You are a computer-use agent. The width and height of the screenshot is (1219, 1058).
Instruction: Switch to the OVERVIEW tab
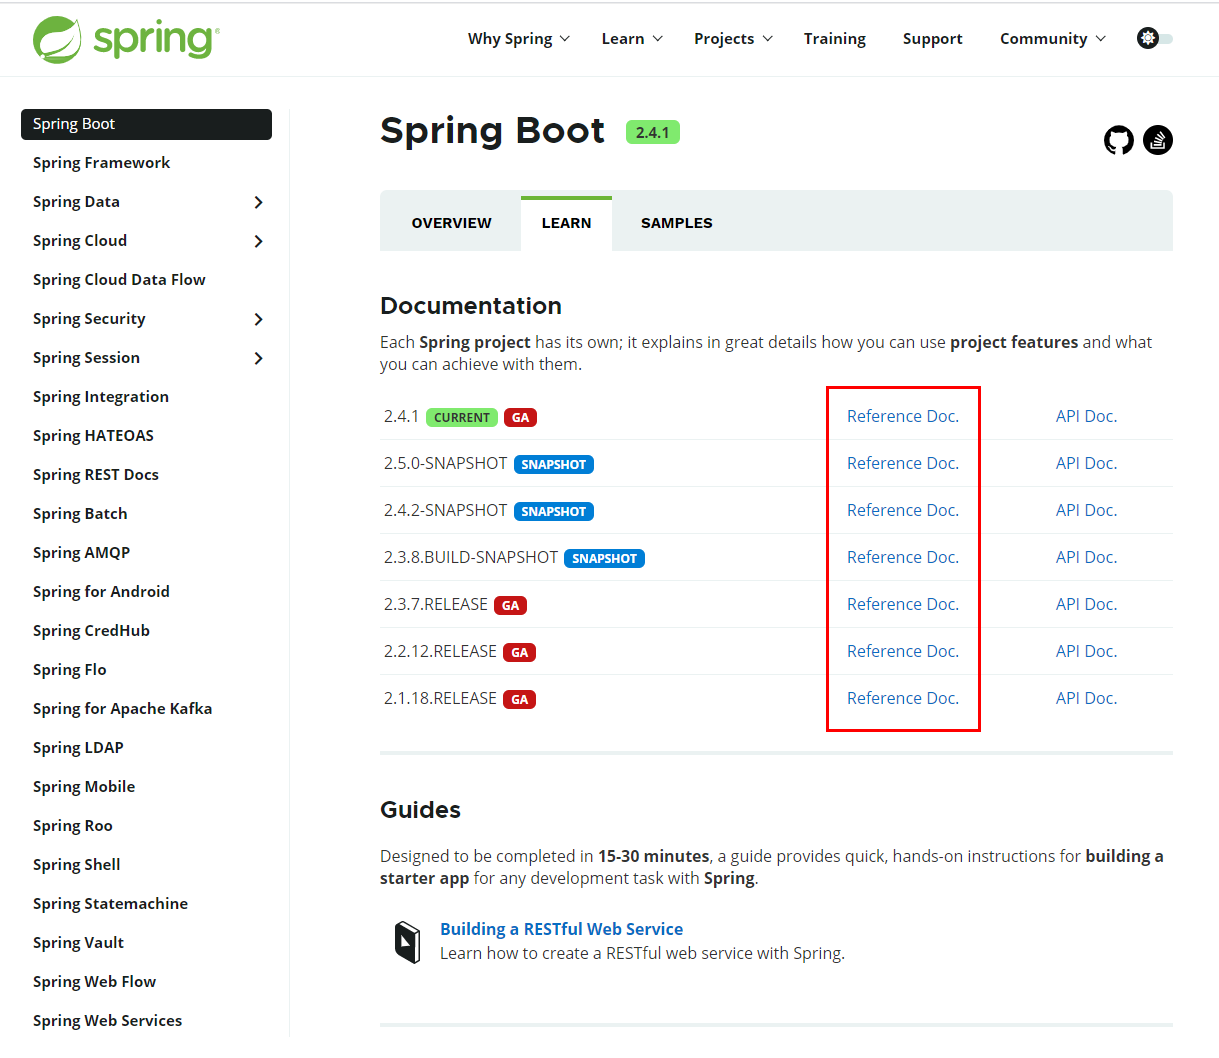tap(451, 223)
